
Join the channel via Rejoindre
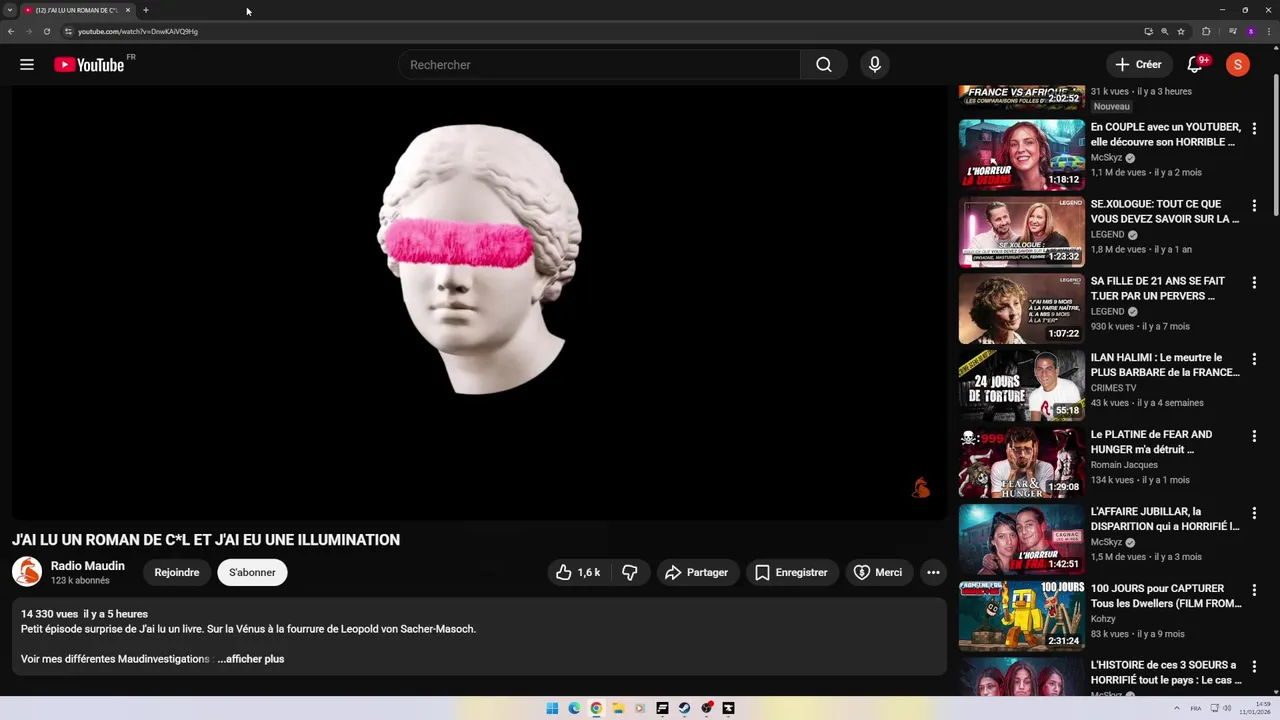177,573
